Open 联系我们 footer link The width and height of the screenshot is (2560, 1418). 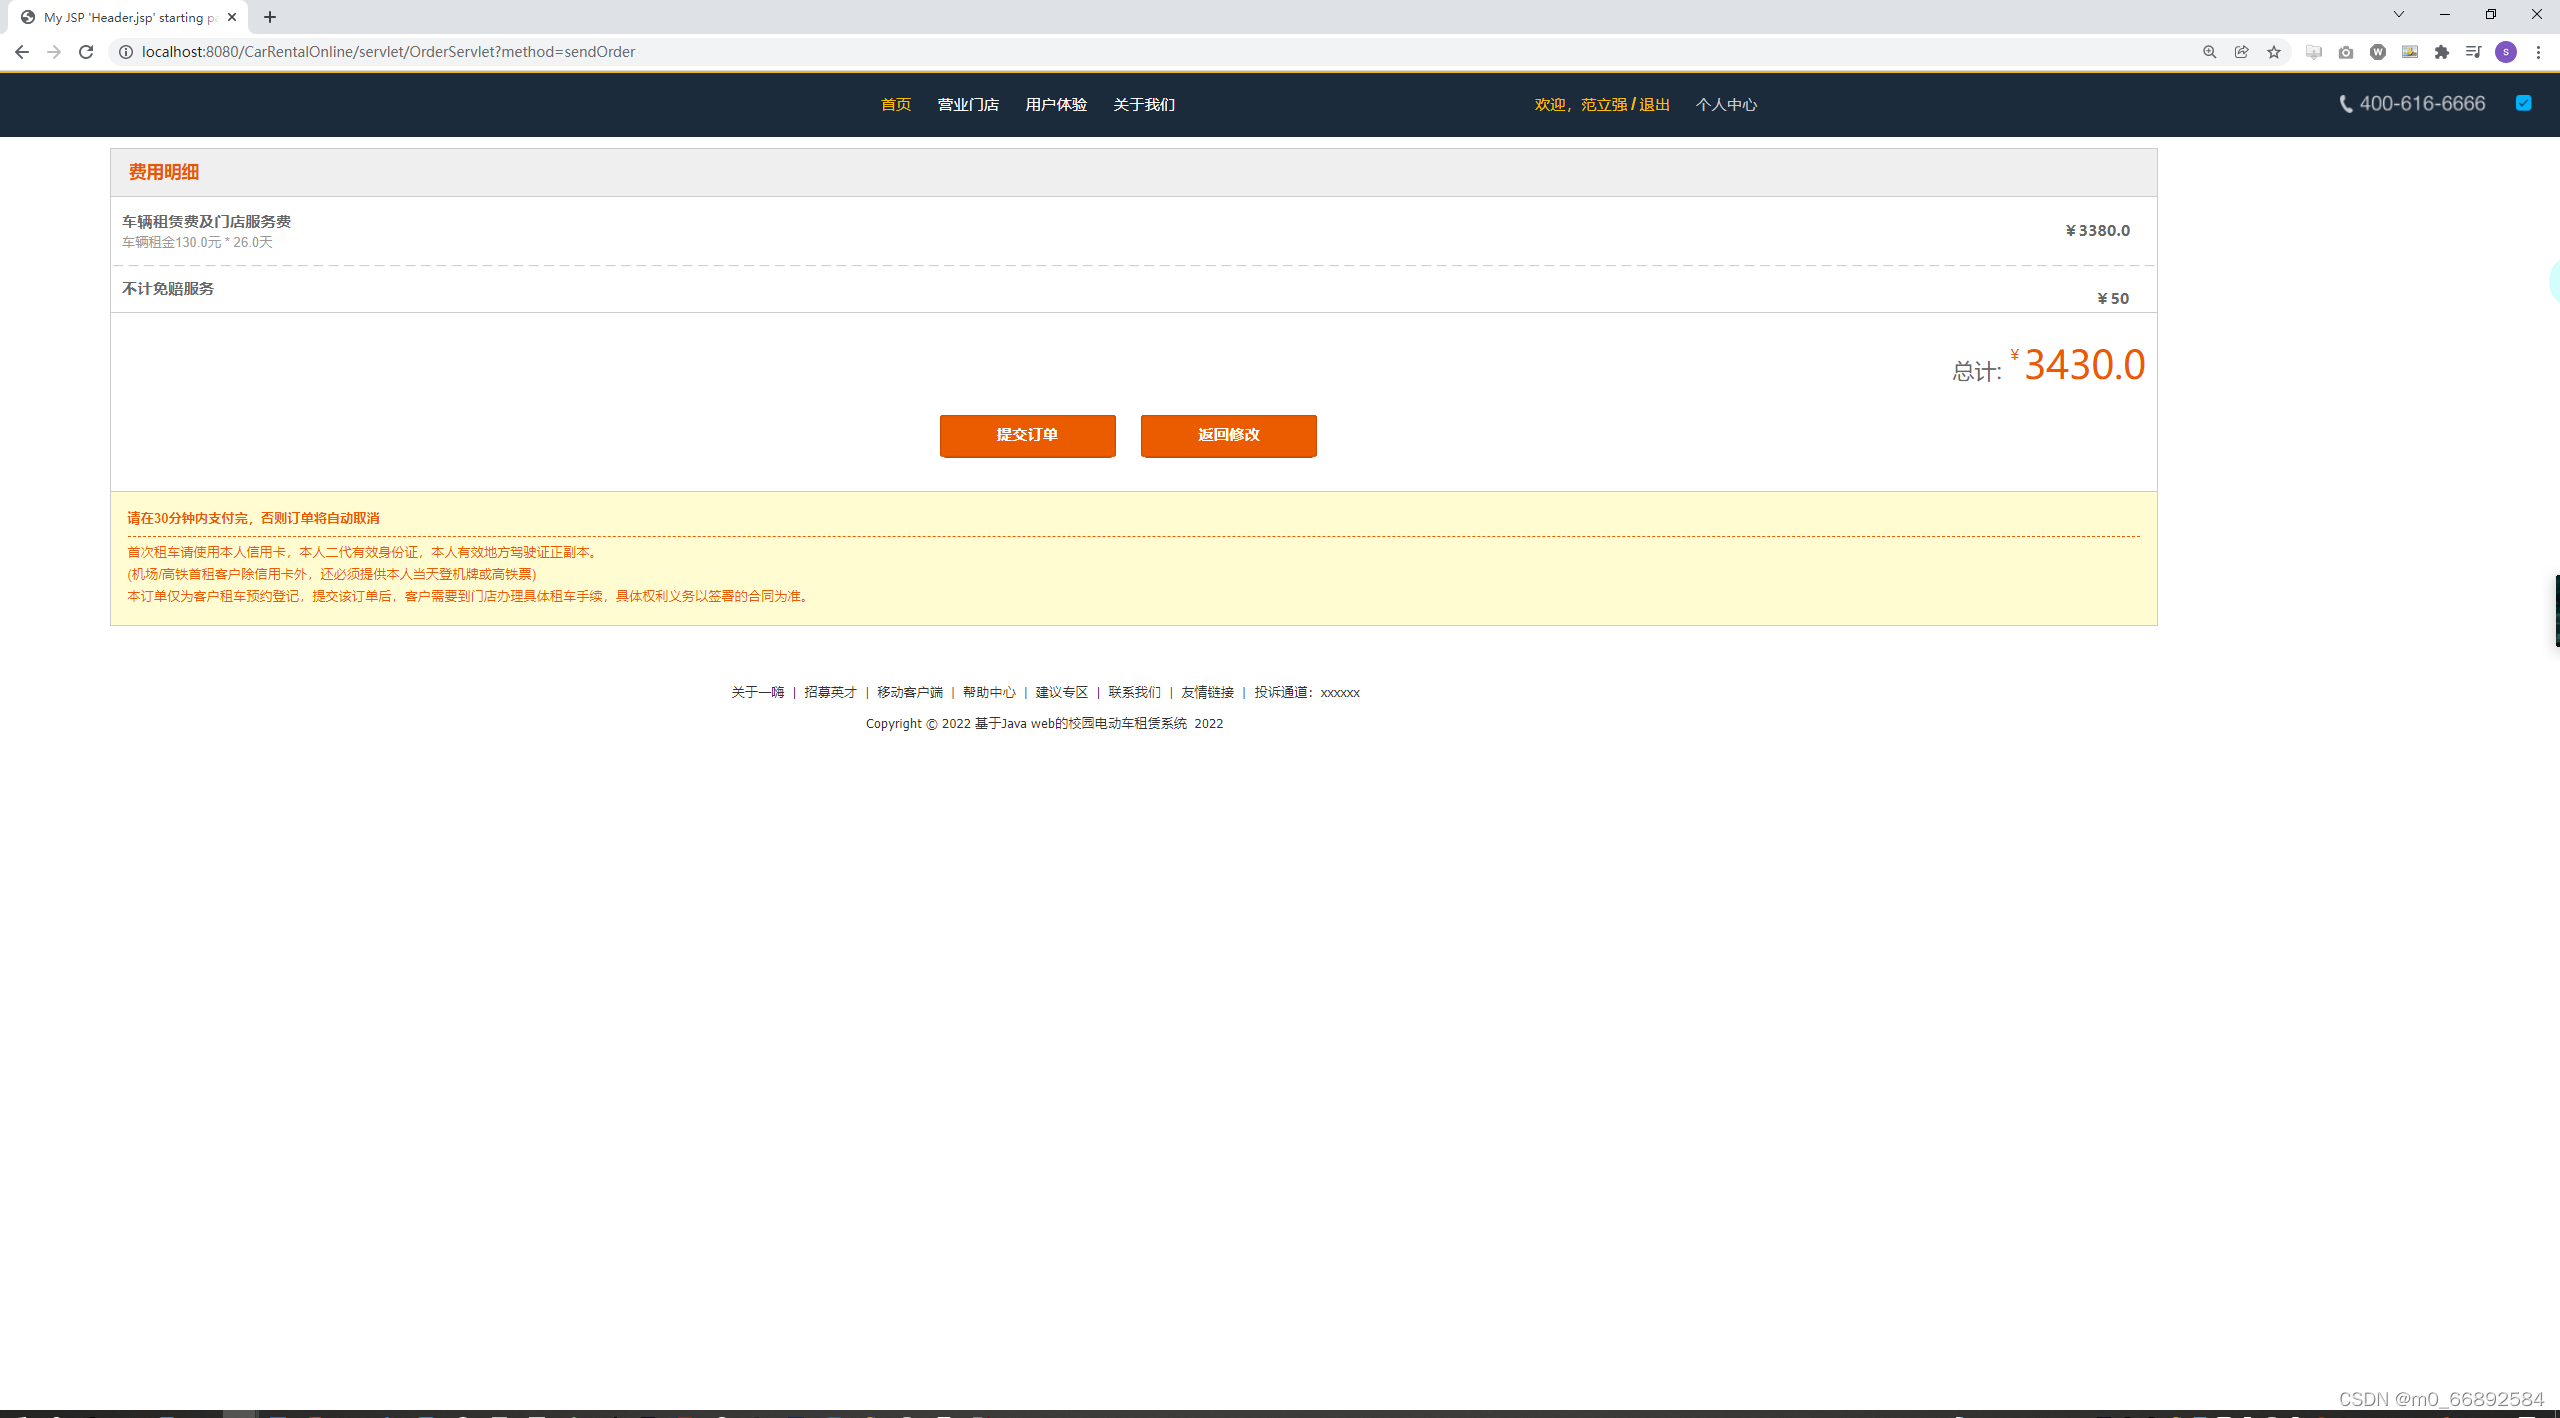coord(1135,692)
